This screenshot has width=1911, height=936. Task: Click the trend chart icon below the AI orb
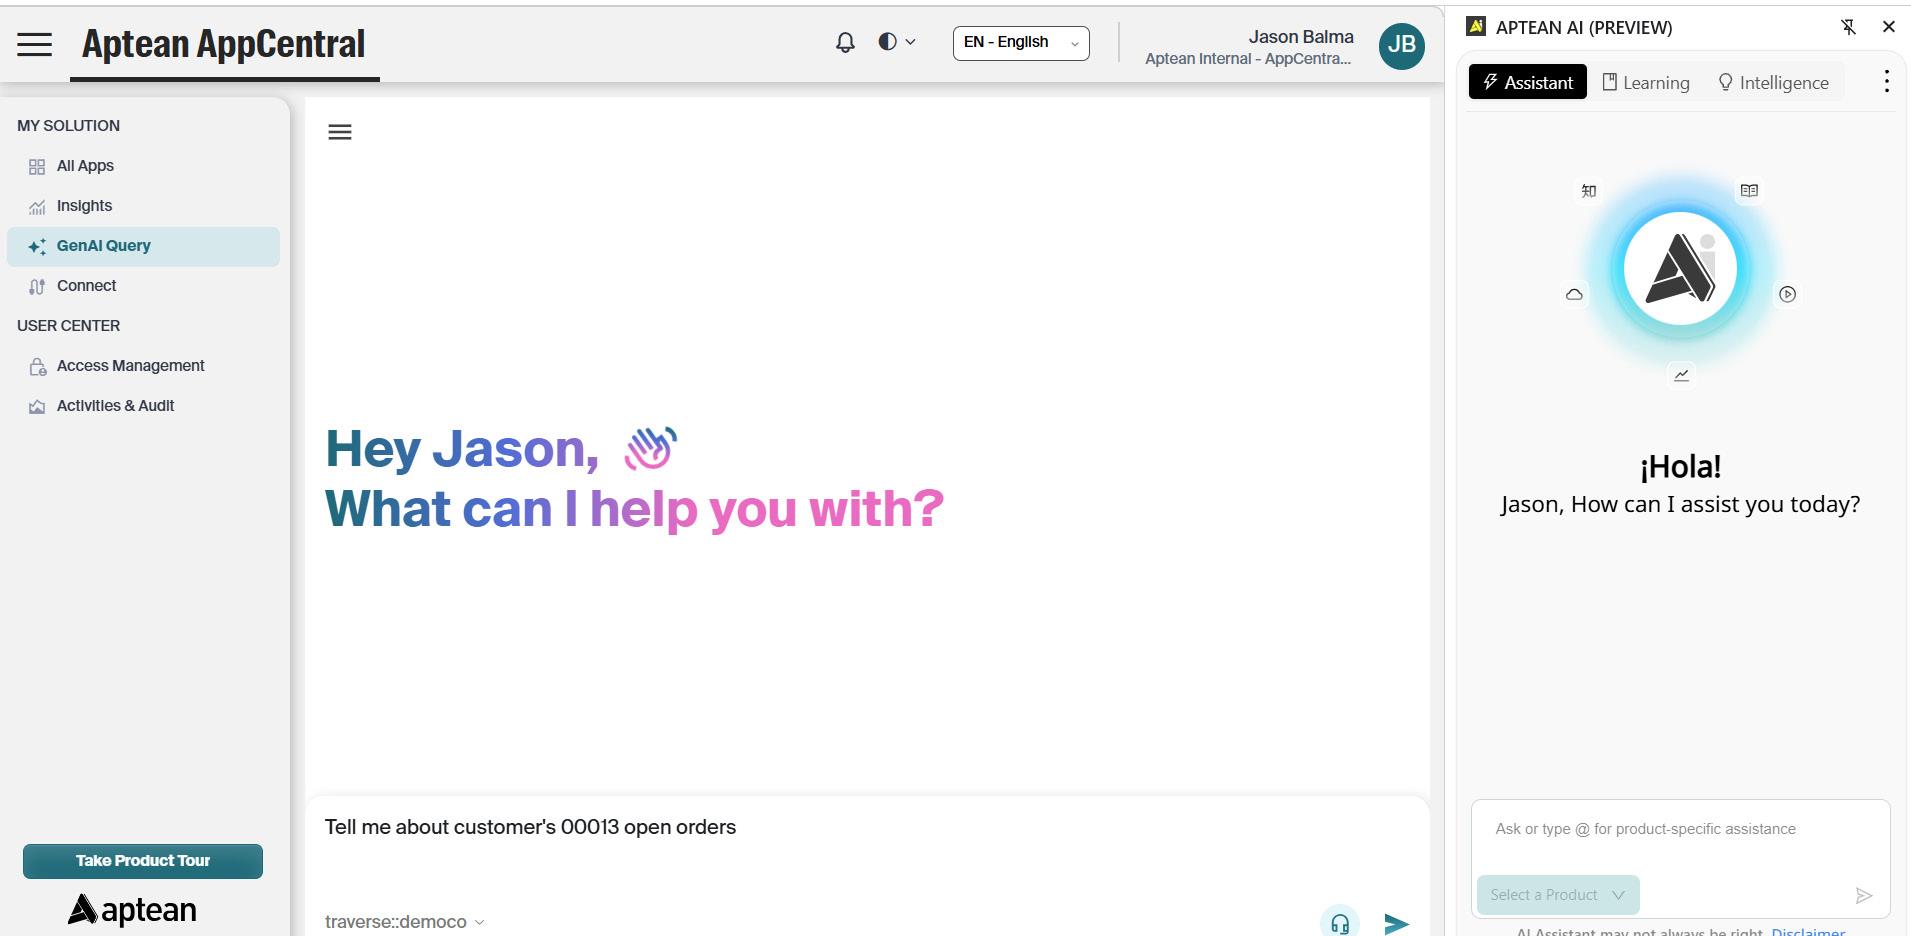[1681, 375]
